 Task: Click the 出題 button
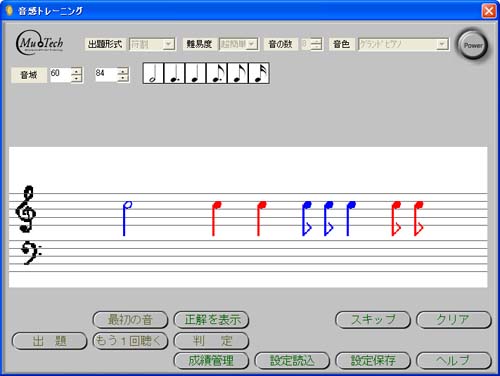coord(49,341)
